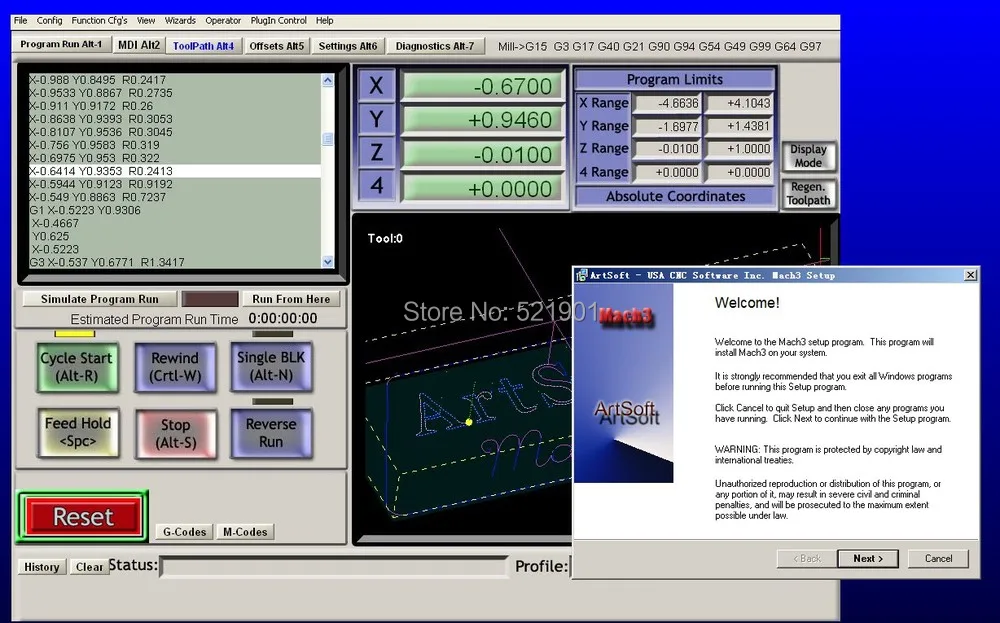Switch to ToolPath Alt4 tab

pyautogui.click(x=203, y=46)
